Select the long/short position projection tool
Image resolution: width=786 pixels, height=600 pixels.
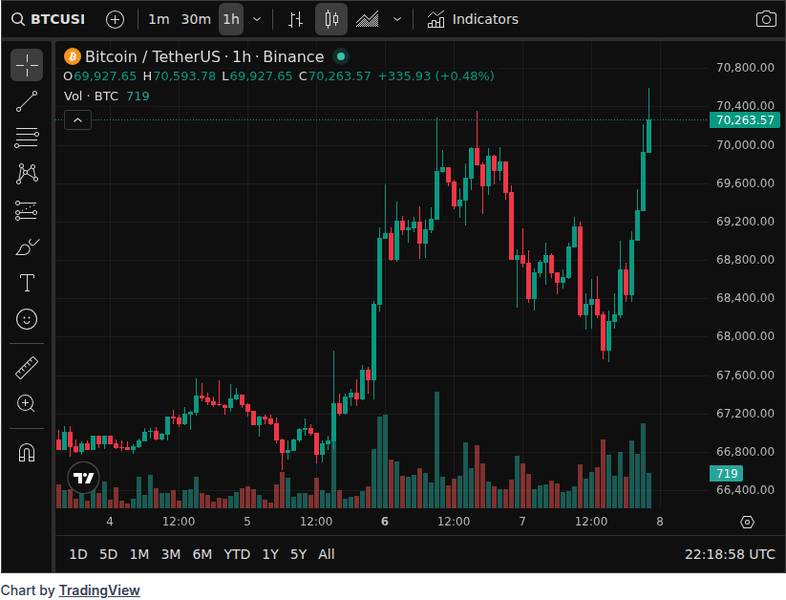[x=27, y=211]
